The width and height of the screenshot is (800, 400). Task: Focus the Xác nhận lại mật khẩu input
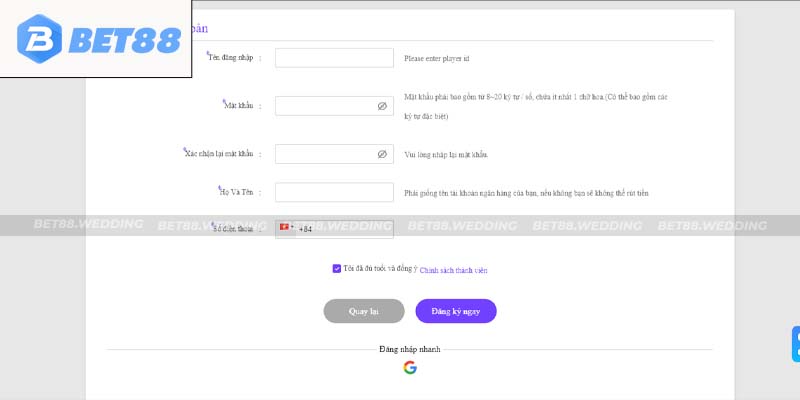pyautogui.click(x=334, y=154)
